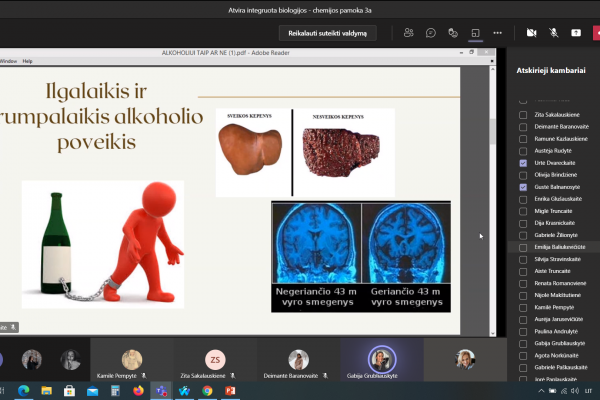This screenshot has height=400, width=600.
Task: Open the share content tray
Action: point(576,33)
